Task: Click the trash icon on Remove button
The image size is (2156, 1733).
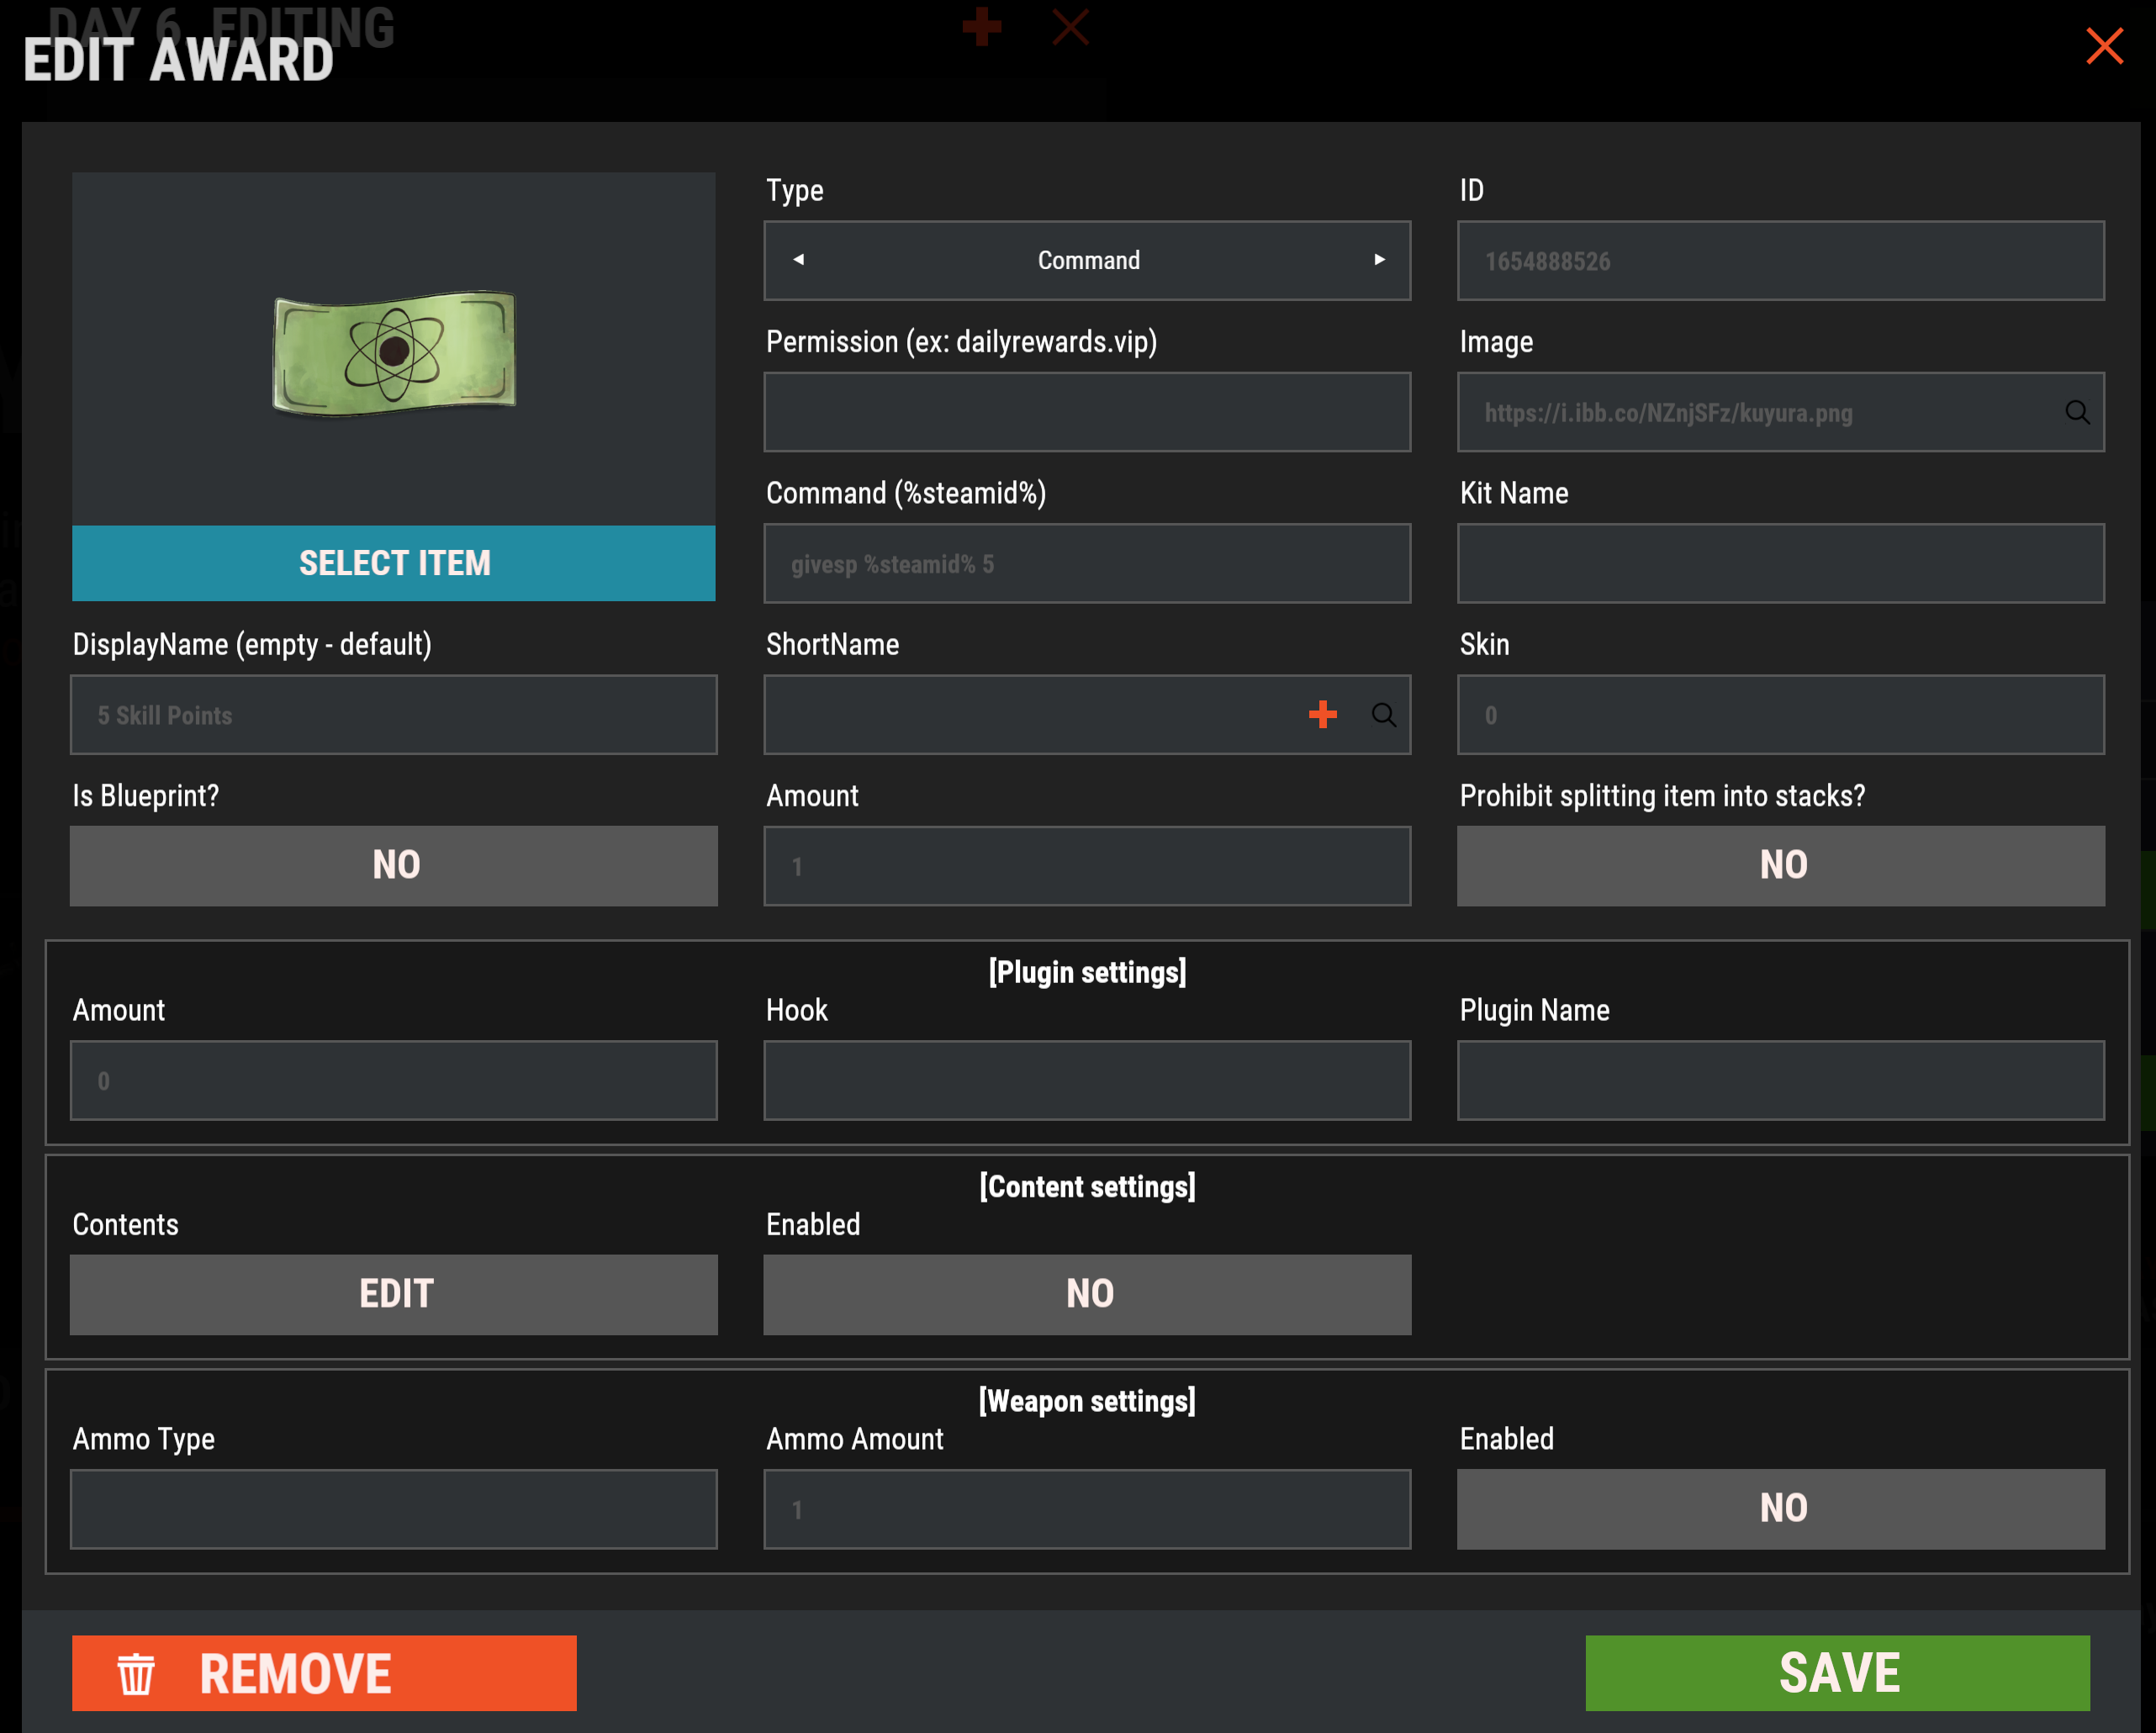Action: (136, 1673)
